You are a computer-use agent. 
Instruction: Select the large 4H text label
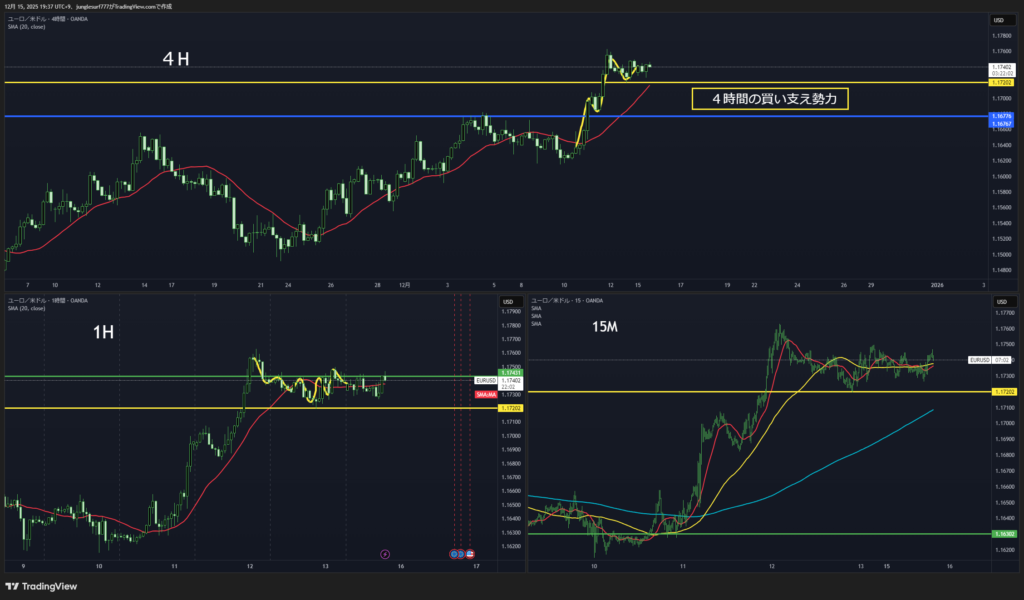coord(176,60)
